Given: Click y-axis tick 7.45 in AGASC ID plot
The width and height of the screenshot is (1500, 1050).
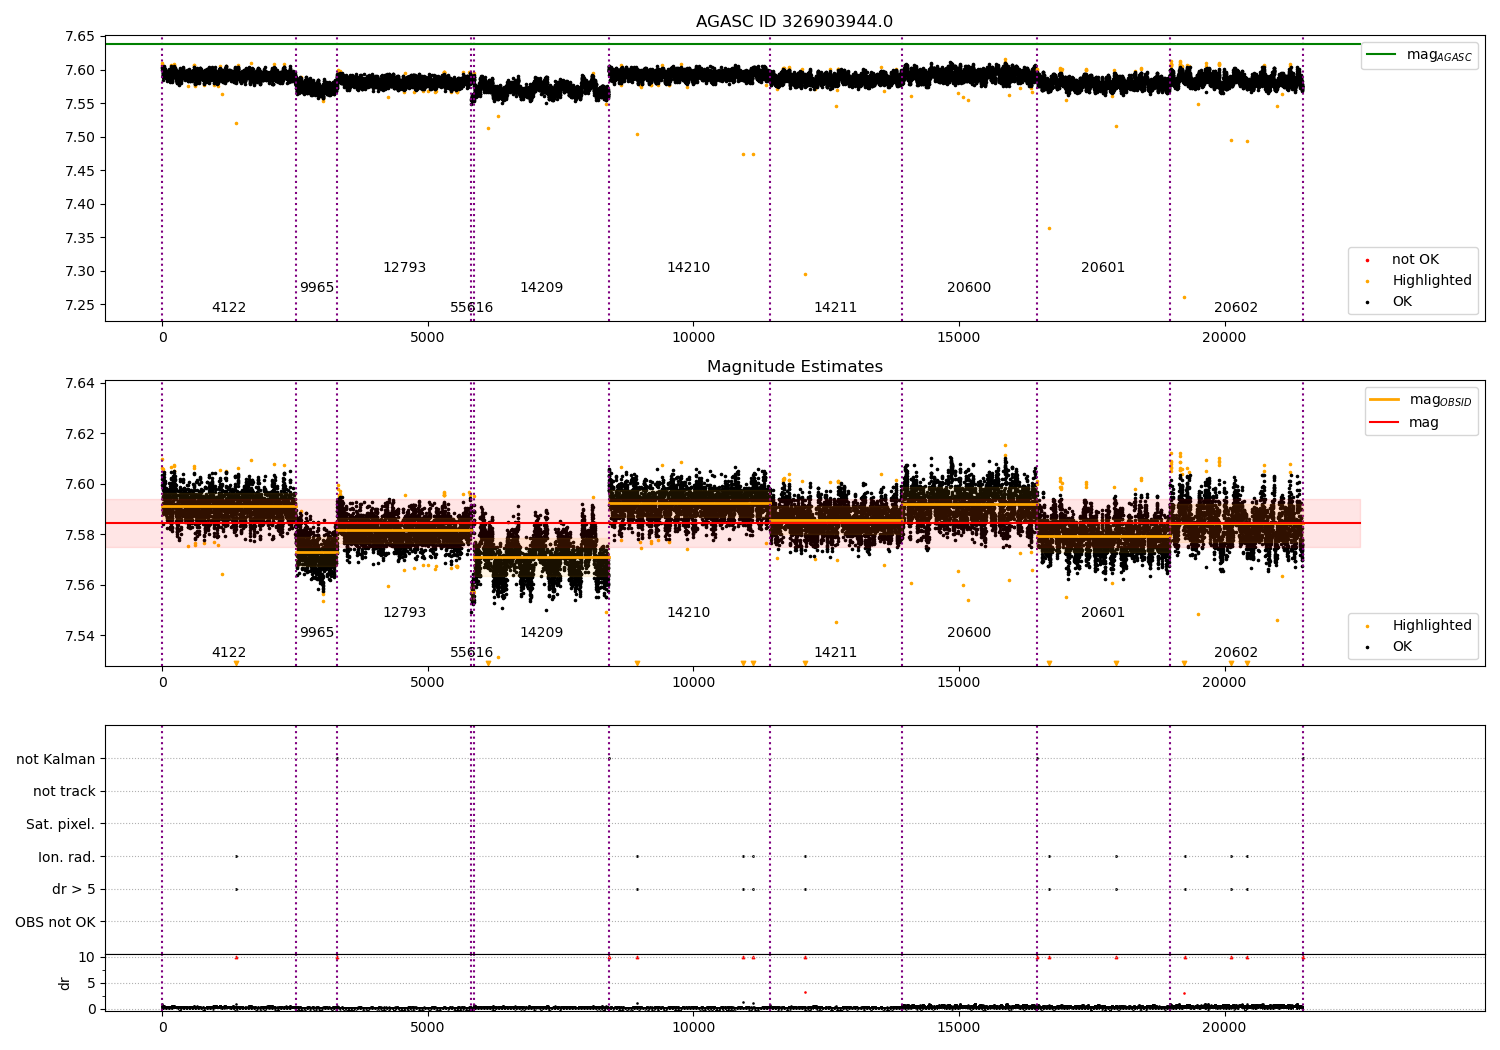Looking at the screenshot, I should (x=79, y=171).
